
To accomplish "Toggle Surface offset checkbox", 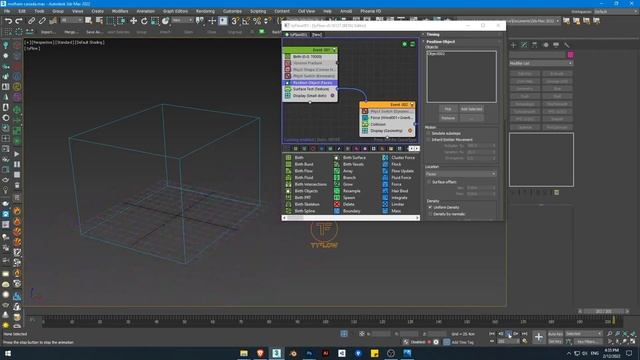I will coord(429,182).
